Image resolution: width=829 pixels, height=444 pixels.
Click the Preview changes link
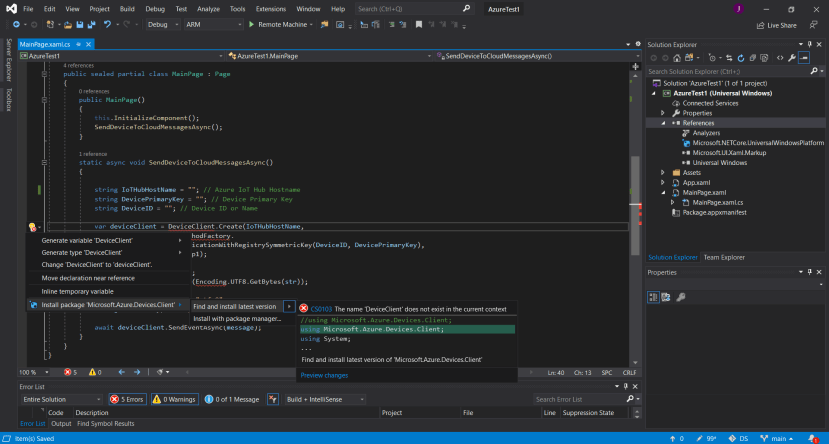(x=324, y=375)
